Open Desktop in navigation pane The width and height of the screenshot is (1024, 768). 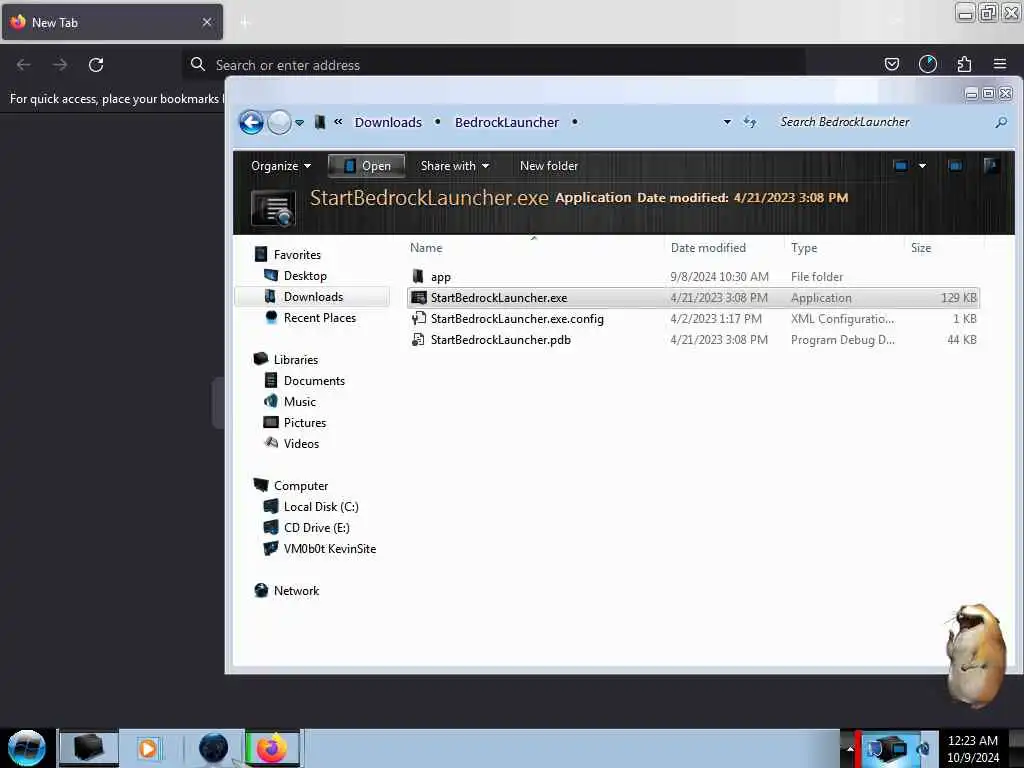point(305,276)
